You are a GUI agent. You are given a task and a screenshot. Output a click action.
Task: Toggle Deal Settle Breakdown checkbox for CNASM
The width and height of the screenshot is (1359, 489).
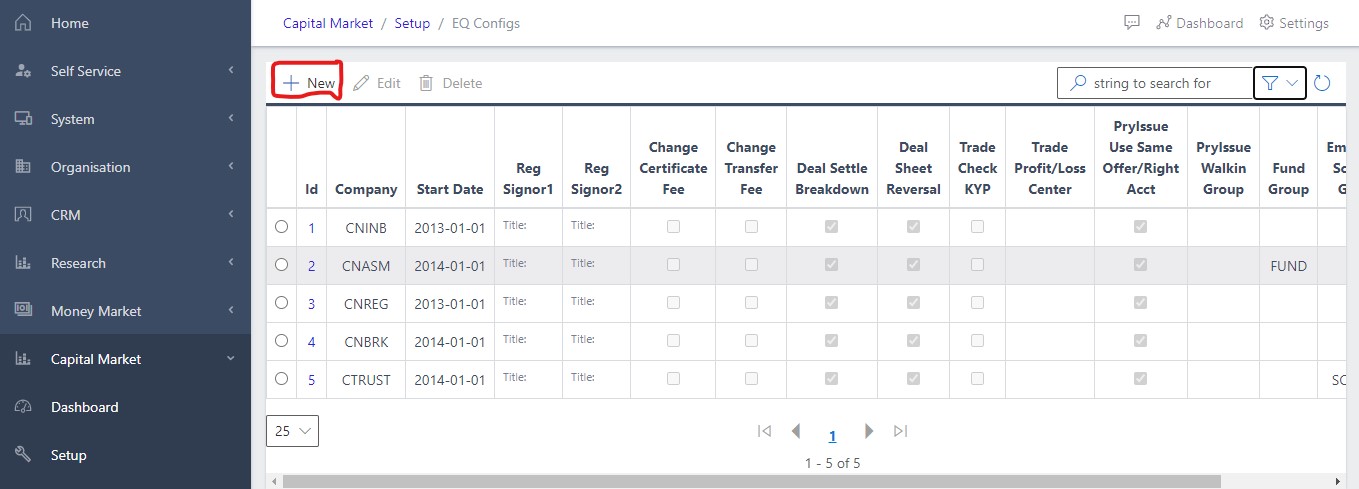tap(831, 265)
